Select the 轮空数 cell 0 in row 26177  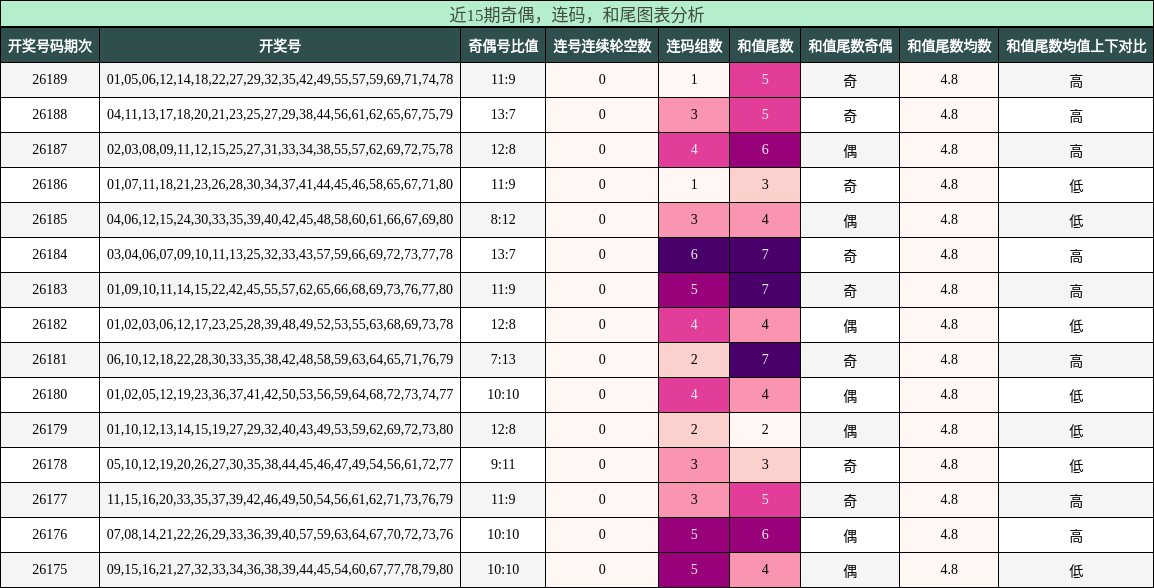click(602, 499)
